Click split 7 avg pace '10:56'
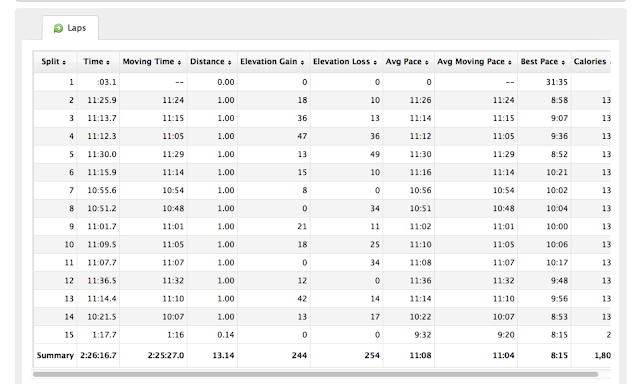The image size is (640, 384). pyautogui.click(x=420, y=190)
